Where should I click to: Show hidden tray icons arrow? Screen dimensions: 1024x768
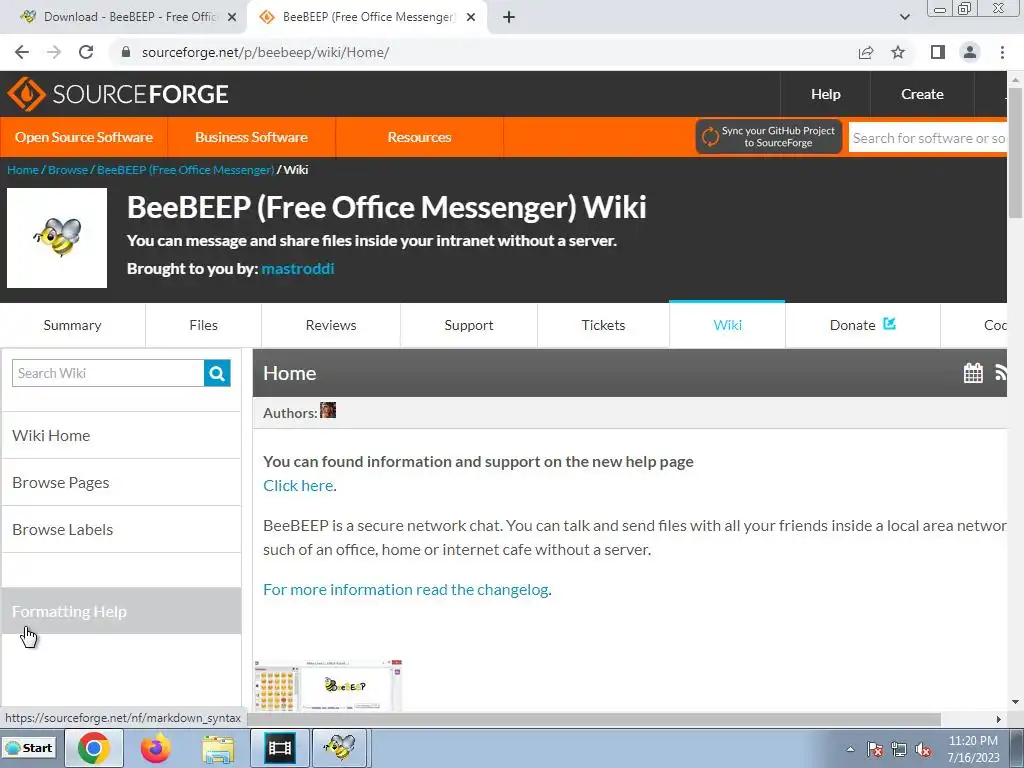pos(850,750)
